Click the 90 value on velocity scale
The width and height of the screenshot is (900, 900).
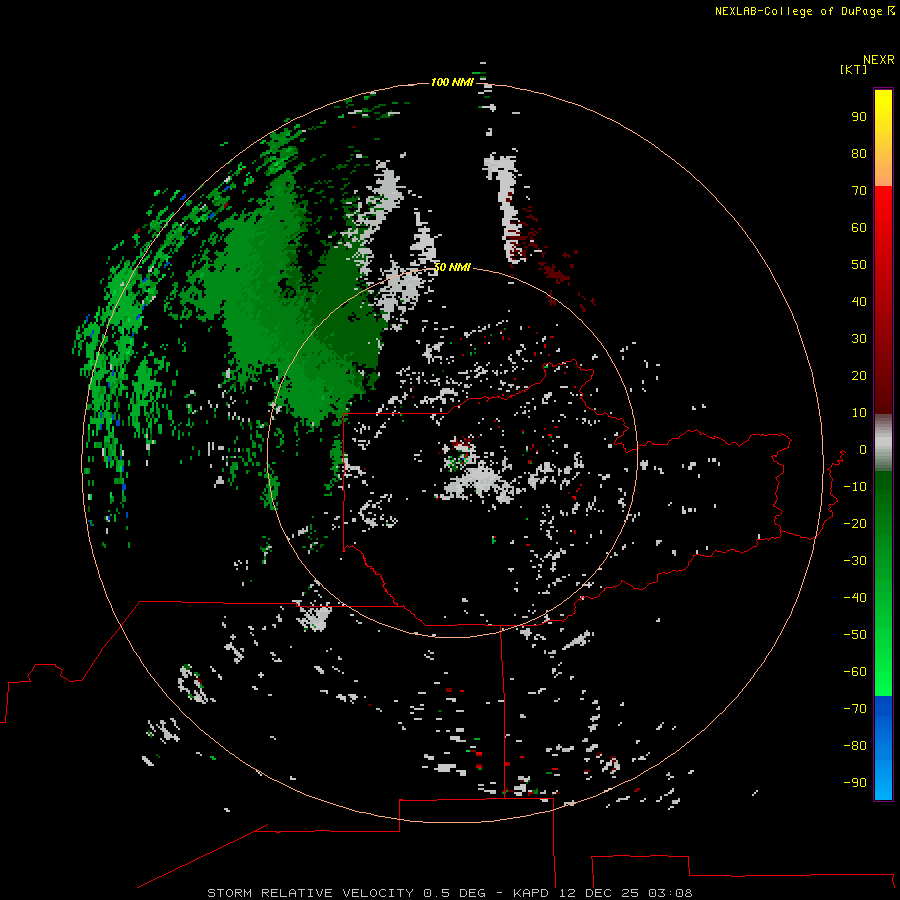(859, 117)
